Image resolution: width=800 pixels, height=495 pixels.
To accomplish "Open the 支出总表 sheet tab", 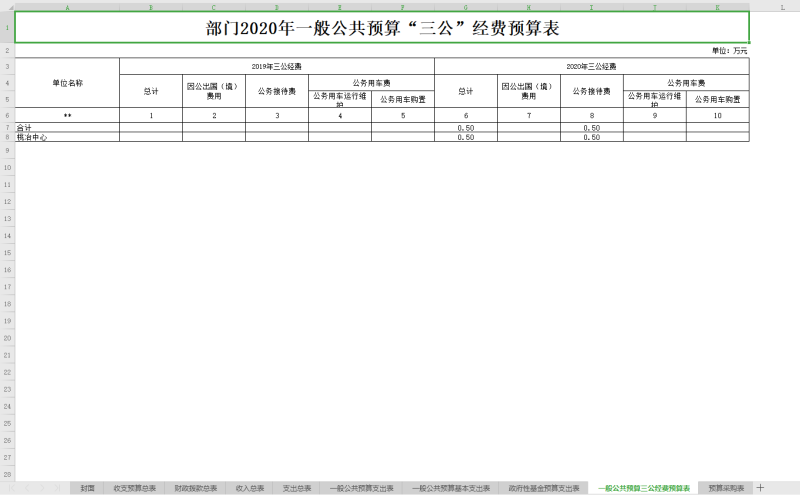I will (x=297, y=488).
